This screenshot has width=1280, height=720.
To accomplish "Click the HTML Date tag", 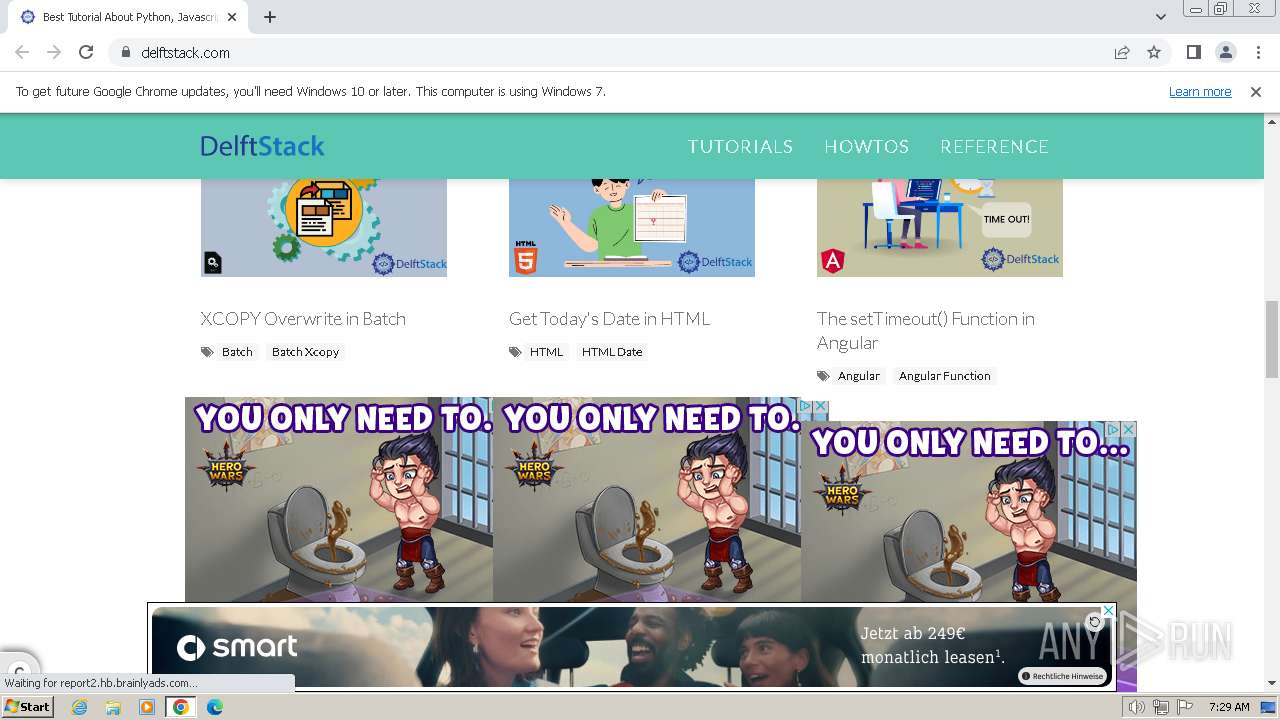I will point(612,352).
